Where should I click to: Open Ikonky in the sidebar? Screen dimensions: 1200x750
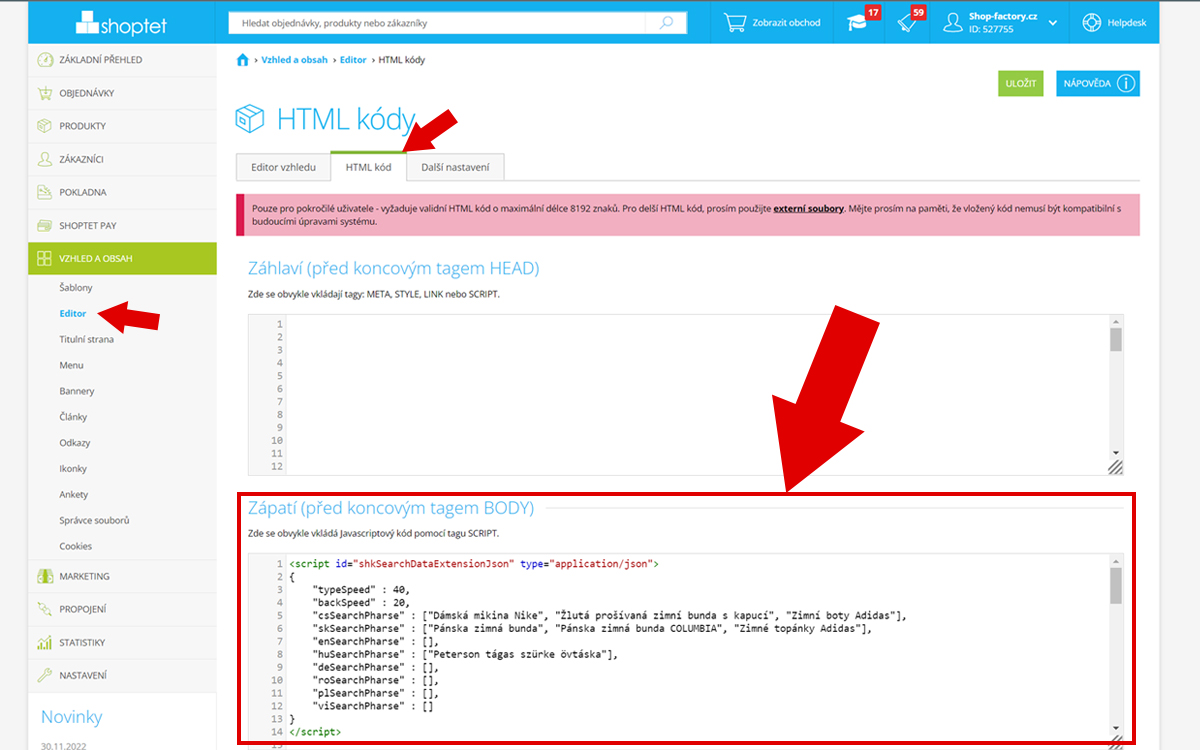pyautogui.click(x=73, y=468)
